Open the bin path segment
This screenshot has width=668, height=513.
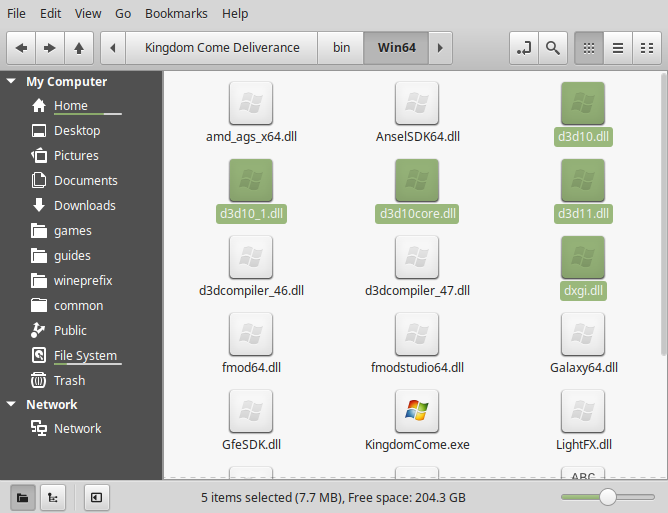pyautogui.click(x=341, y=48)
